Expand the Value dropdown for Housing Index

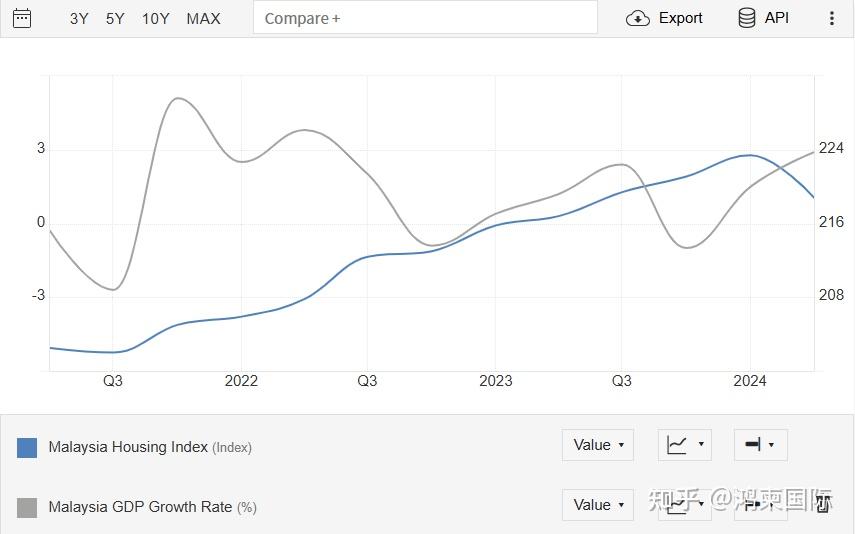(x=598, y=445)
